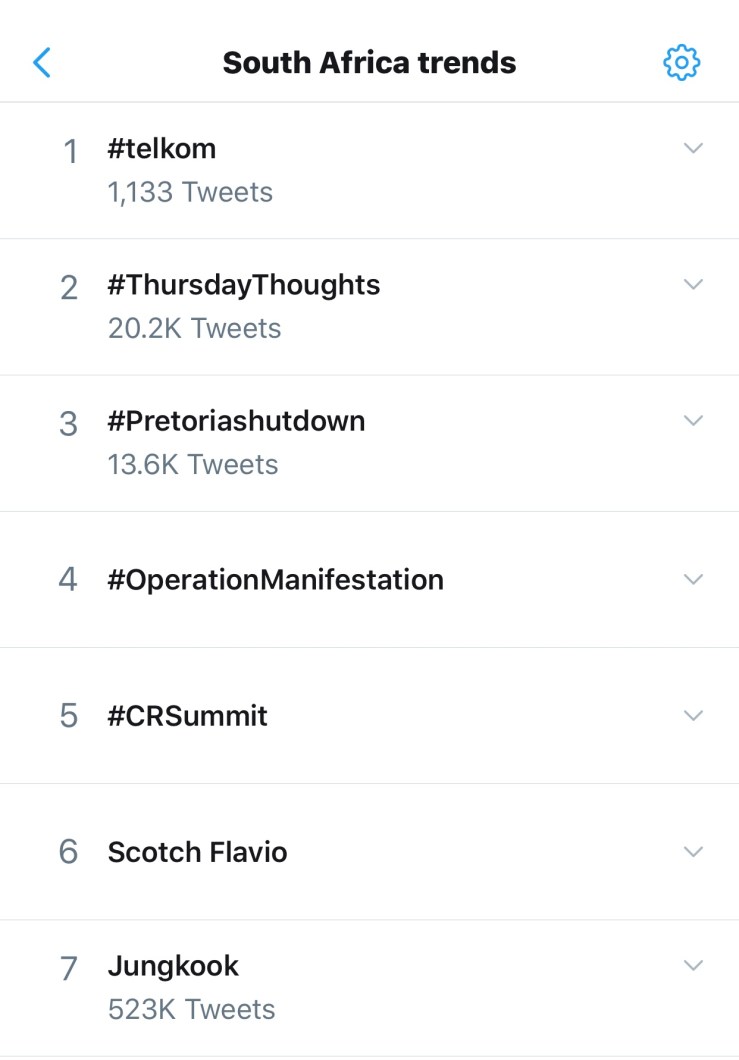
Task: Open the #telkom hashtag trend
Action: [162, 149]
